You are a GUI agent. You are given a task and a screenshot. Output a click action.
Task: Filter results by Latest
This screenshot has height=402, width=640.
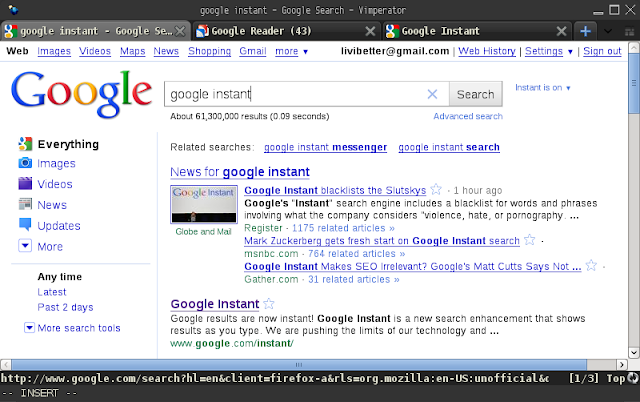coord(52,292)
